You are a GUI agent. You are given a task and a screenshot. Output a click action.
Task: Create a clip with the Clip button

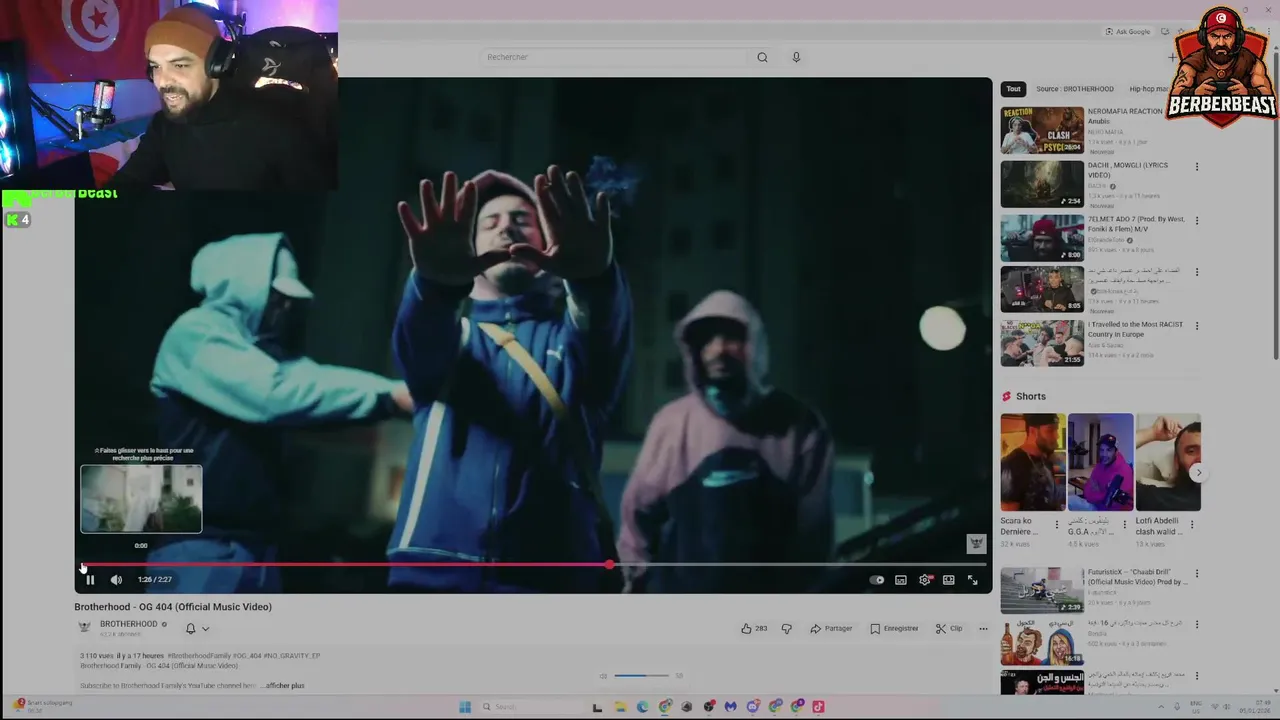(949, 629)
